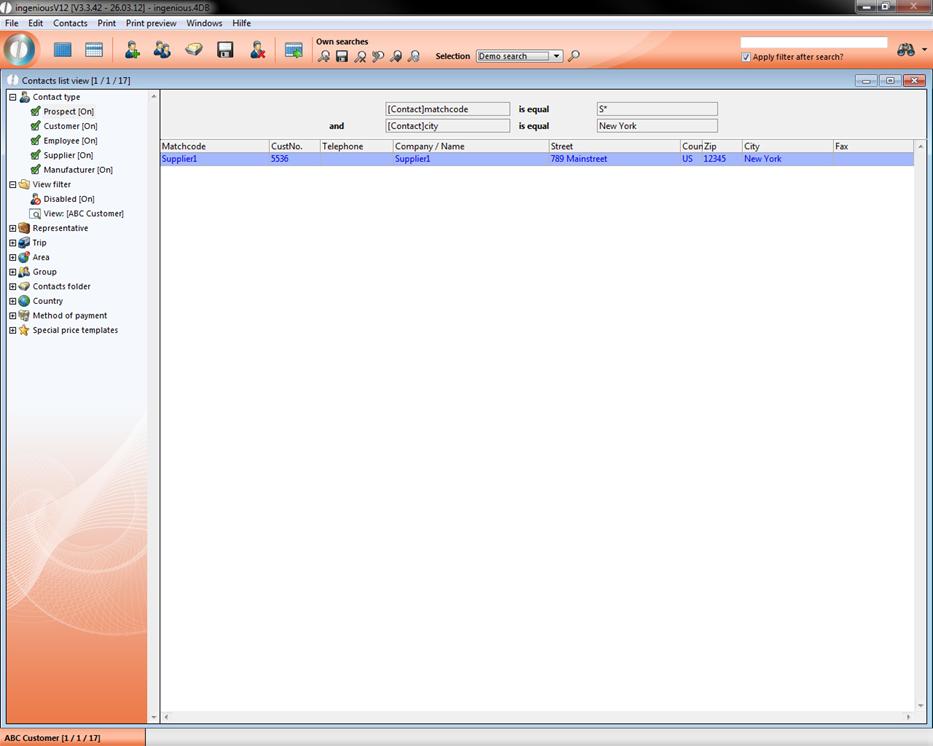Expand the Representative tree node
The width and height of the screenshot is (933, 746).
12,228
